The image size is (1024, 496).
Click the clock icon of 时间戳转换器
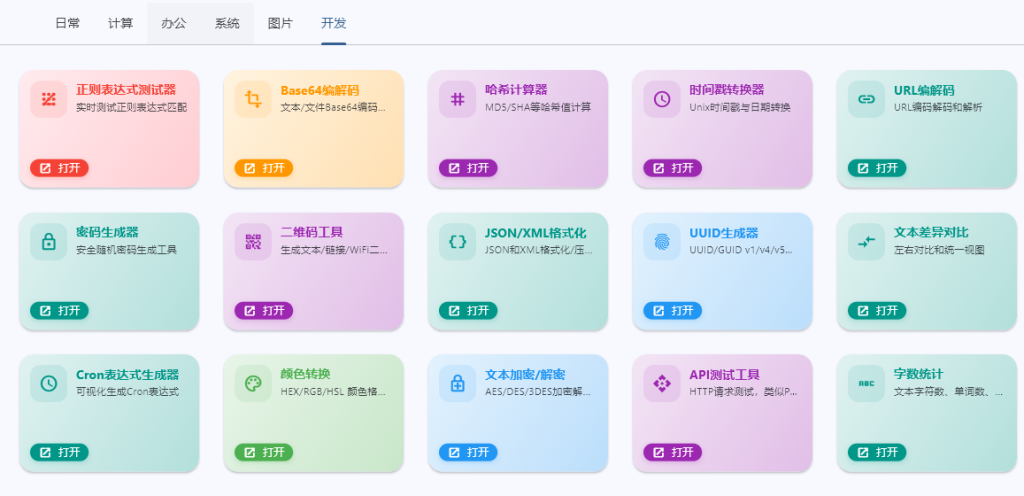[662, 99]
